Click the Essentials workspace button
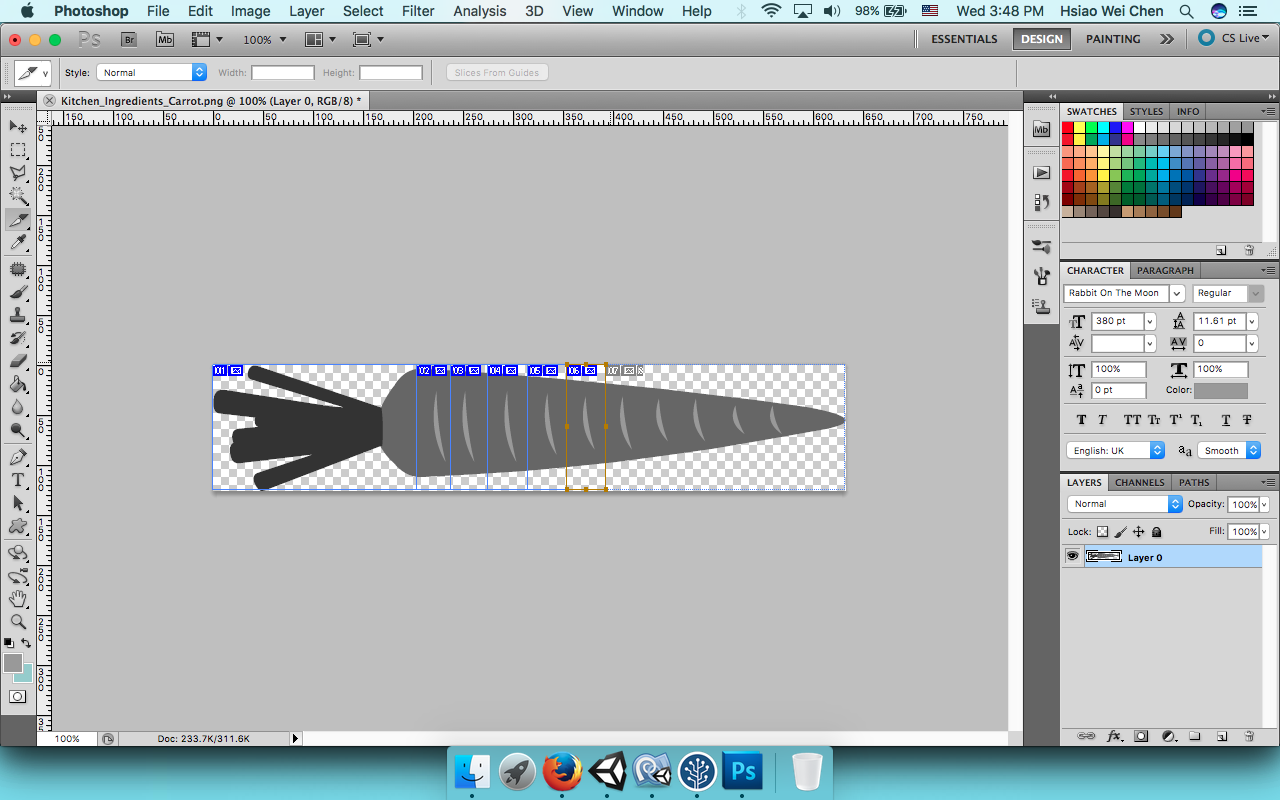Image resolution: width=1280 pixels, height=800 pixels. [964, 39]
